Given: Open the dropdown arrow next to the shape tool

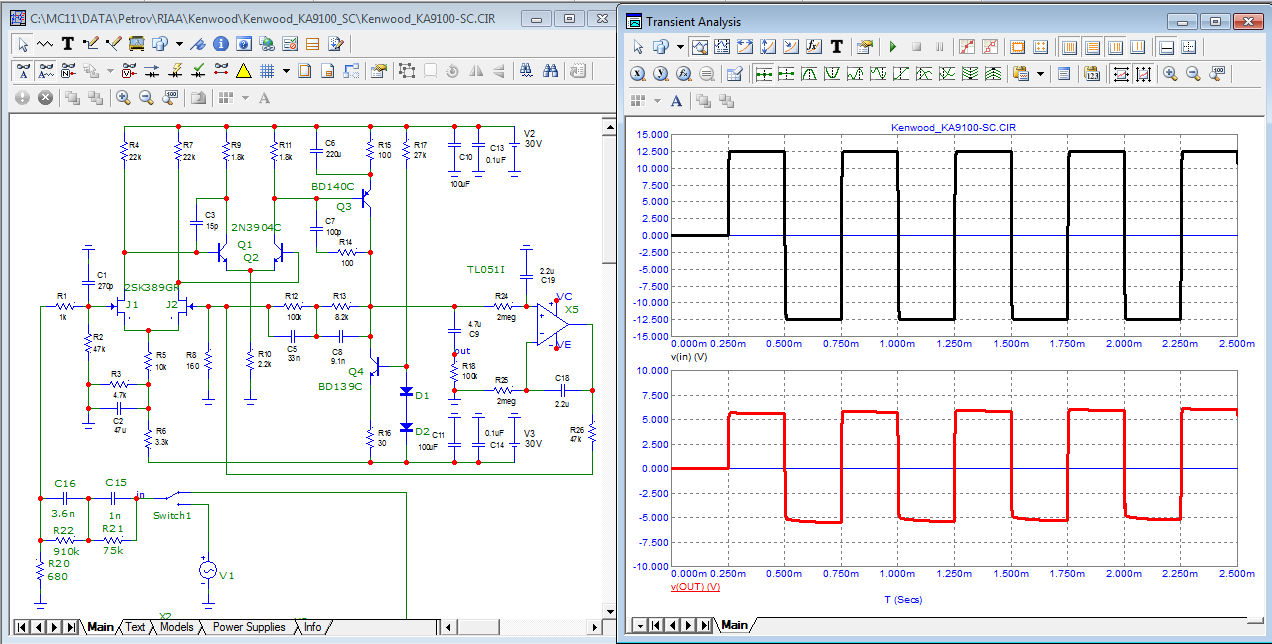Looking at the screenshot, I should (179, 43).
